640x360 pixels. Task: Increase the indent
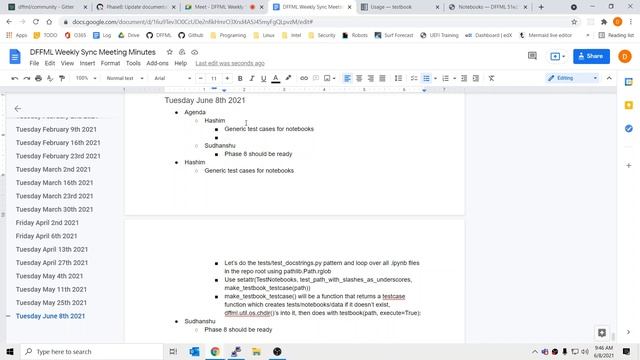[x=476, y=78]
